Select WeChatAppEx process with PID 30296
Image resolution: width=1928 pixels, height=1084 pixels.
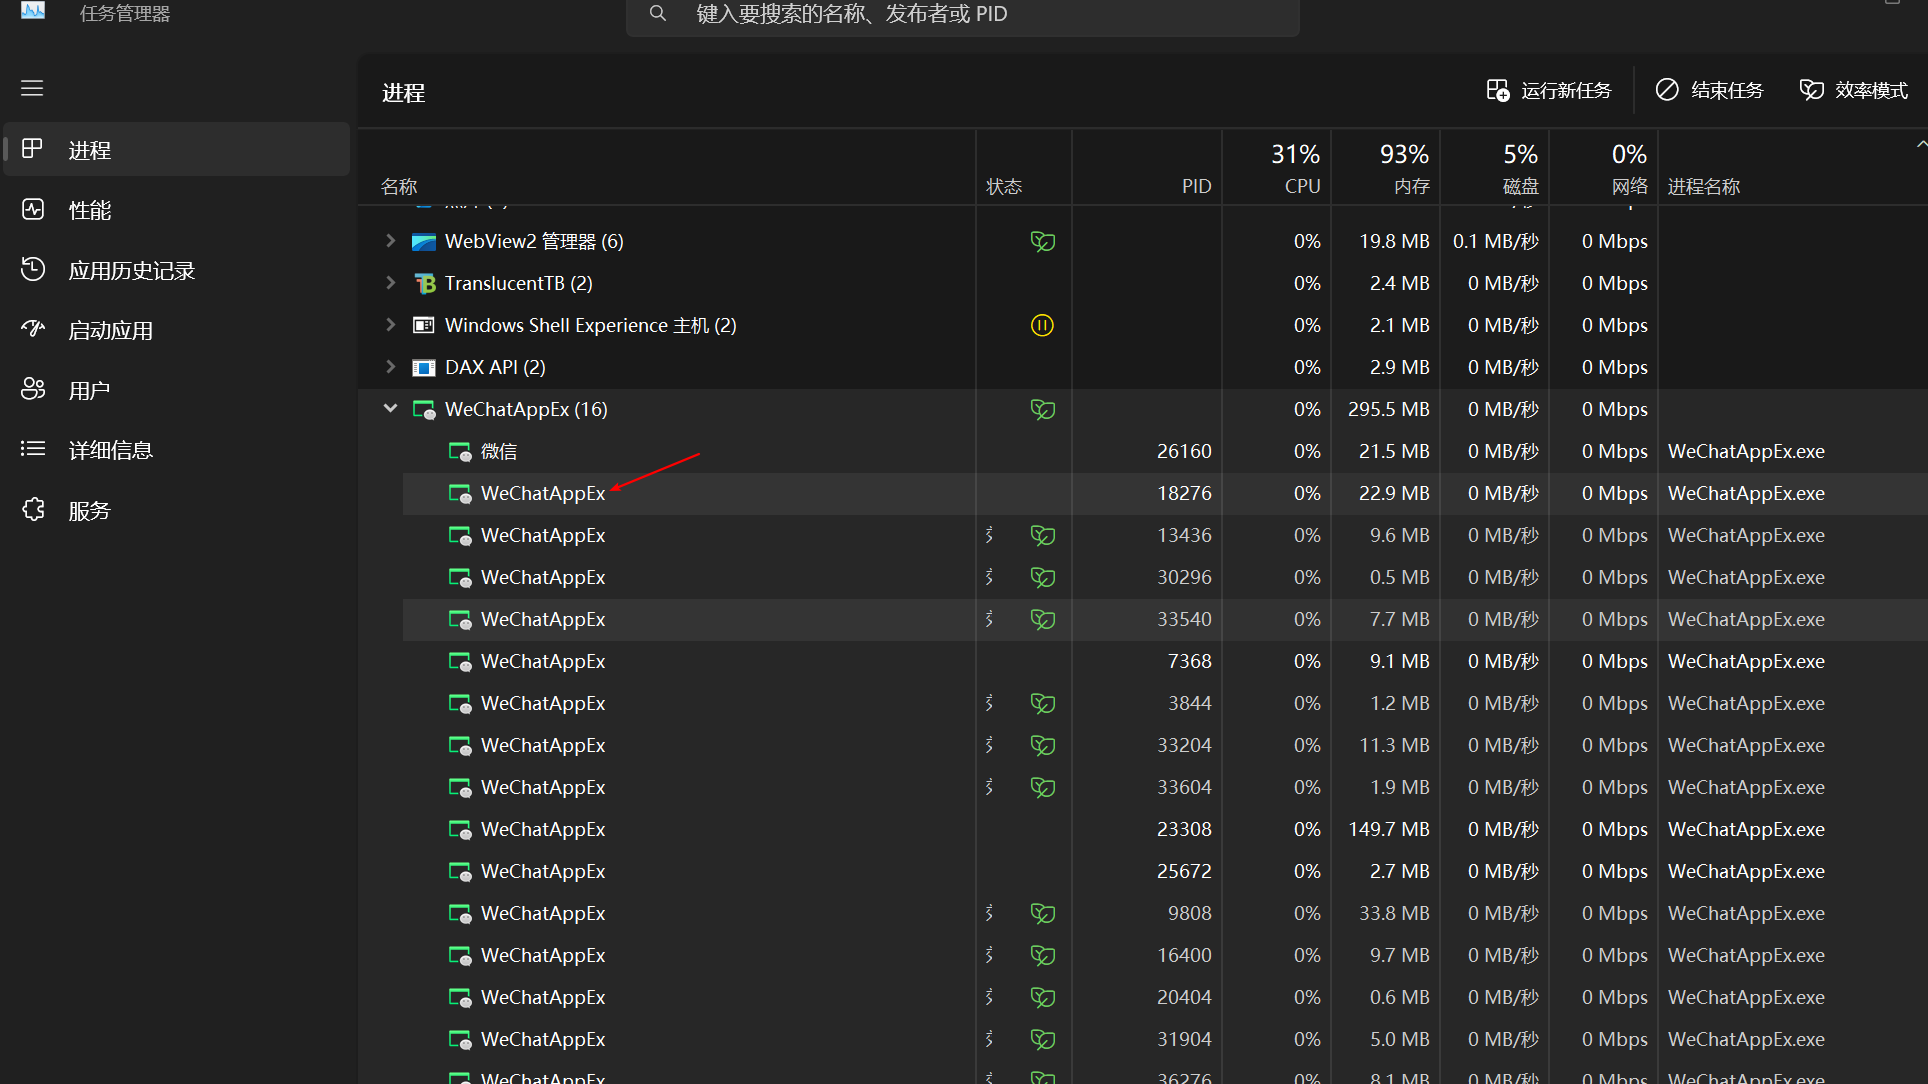point(1165,578)
